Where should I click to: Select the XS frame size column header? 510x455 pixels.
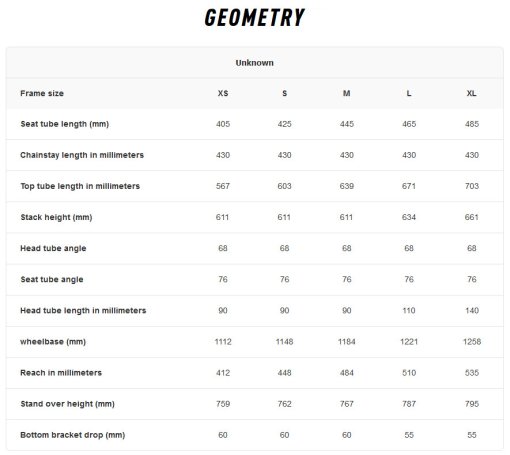tap(223, 93)
